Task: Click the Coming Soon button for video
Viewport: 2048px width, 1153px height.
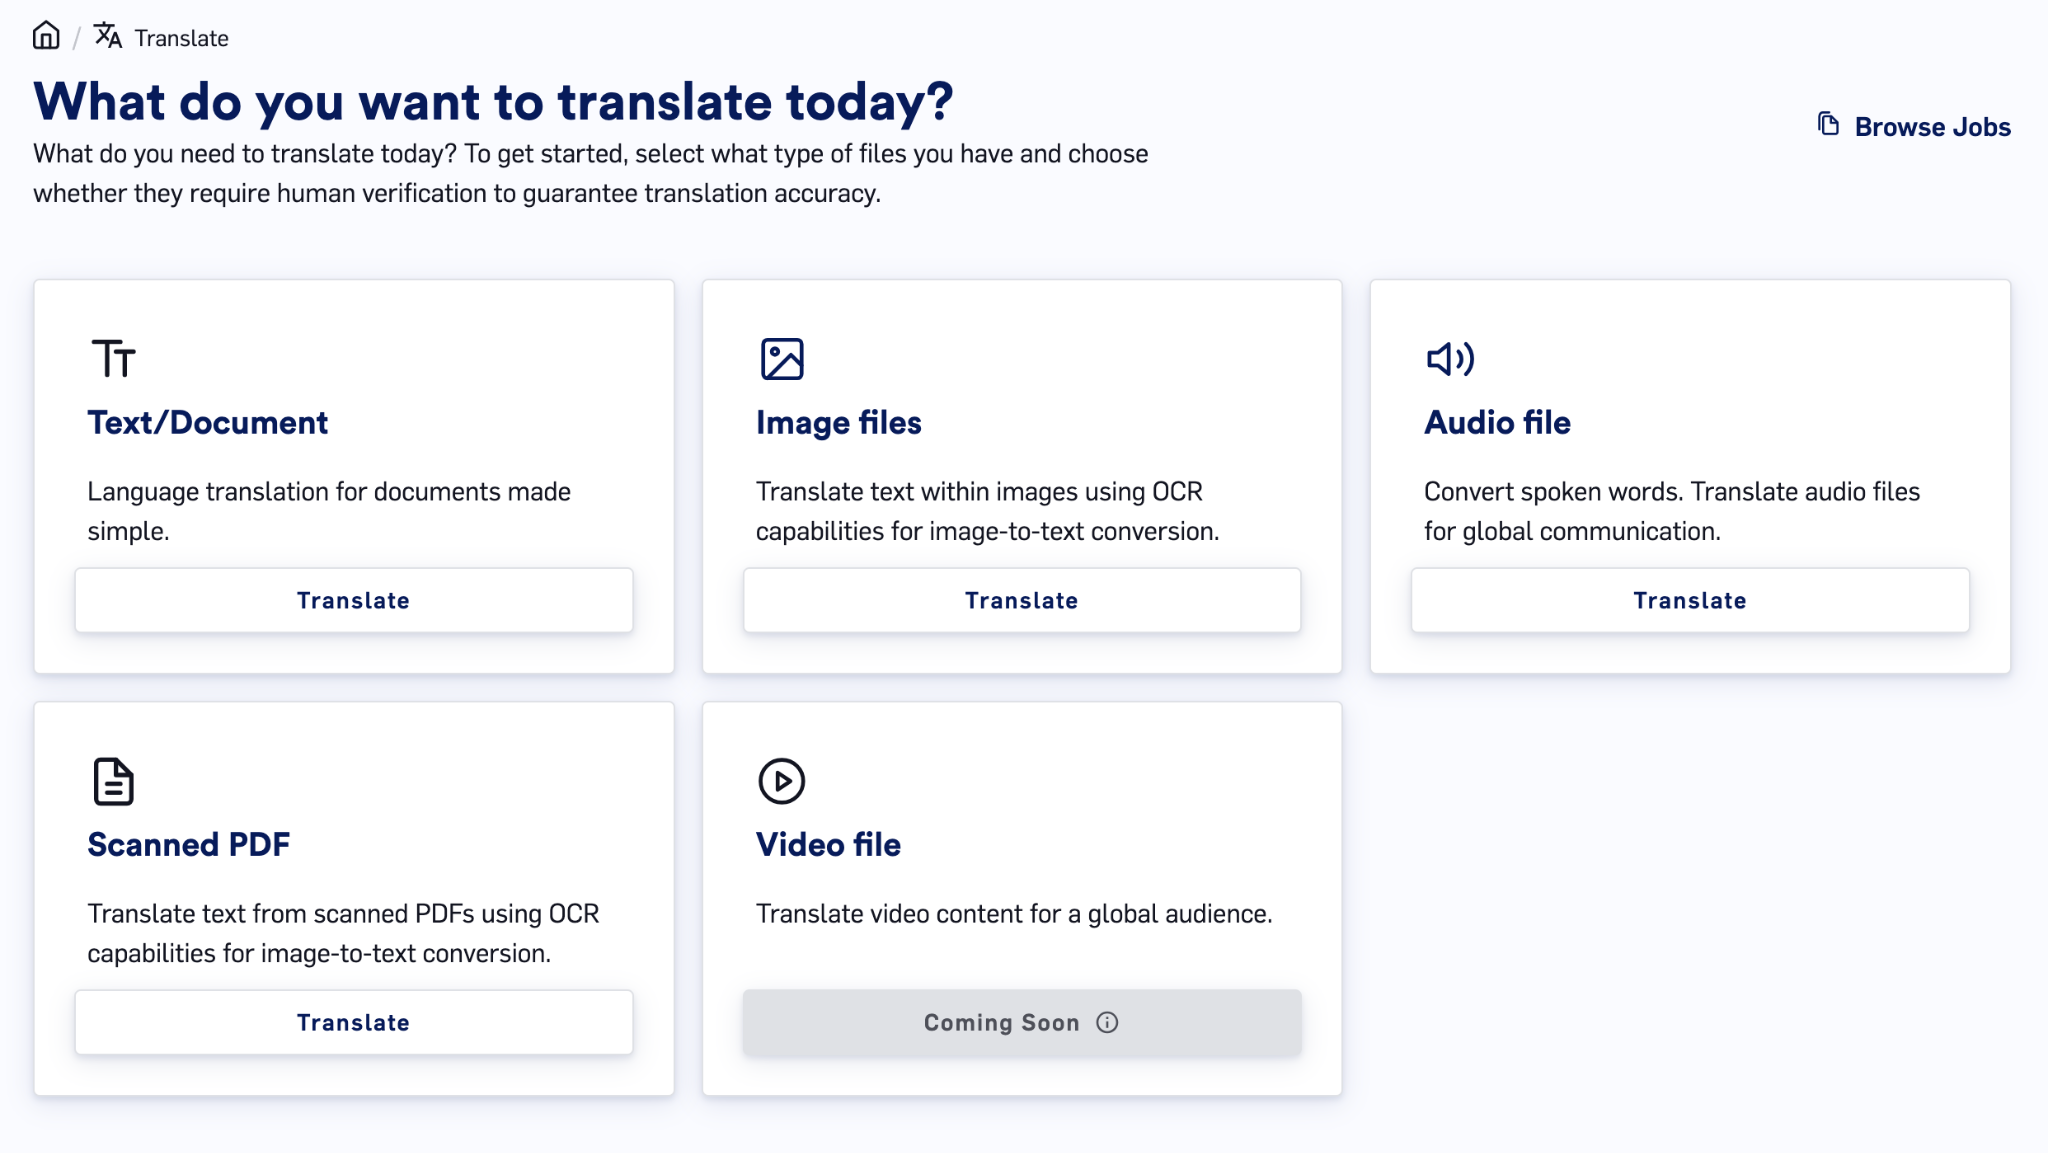Action: tap(1022, 1022)
